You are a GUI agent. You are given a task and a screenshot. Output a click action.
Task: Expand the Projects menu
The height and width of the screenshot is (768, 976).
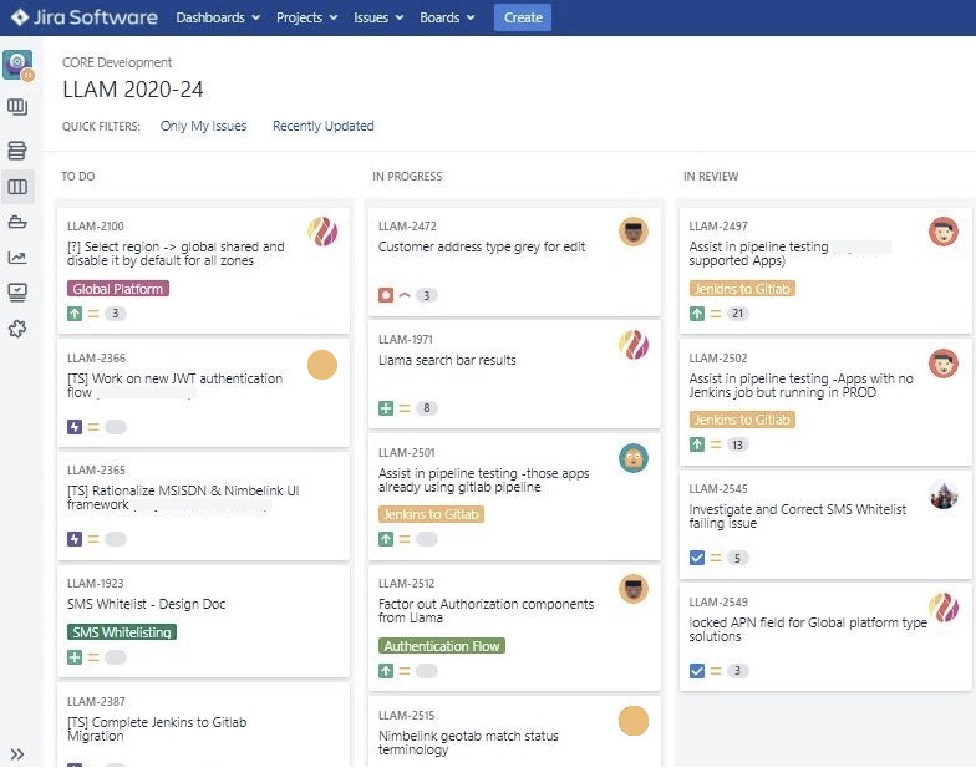tap(307, 17)
